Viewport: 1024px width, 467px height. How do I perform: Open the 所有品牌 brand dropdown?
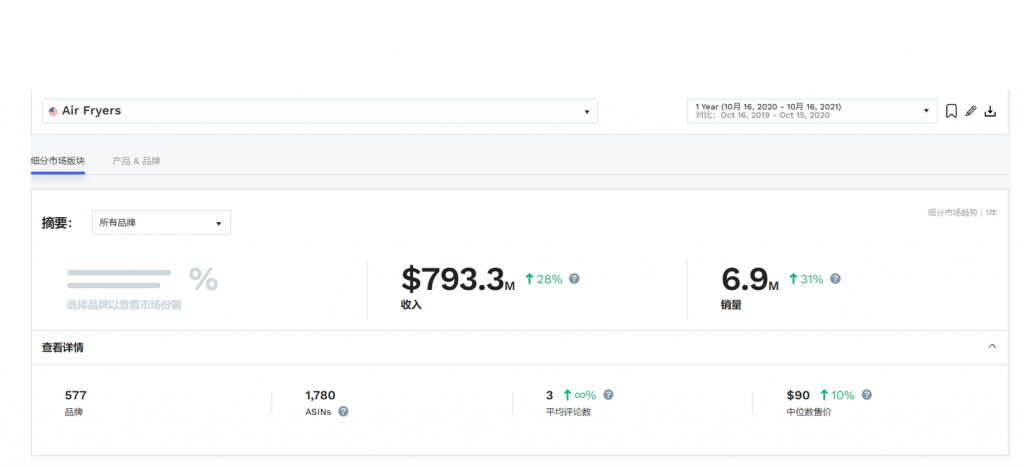point(161,223)
